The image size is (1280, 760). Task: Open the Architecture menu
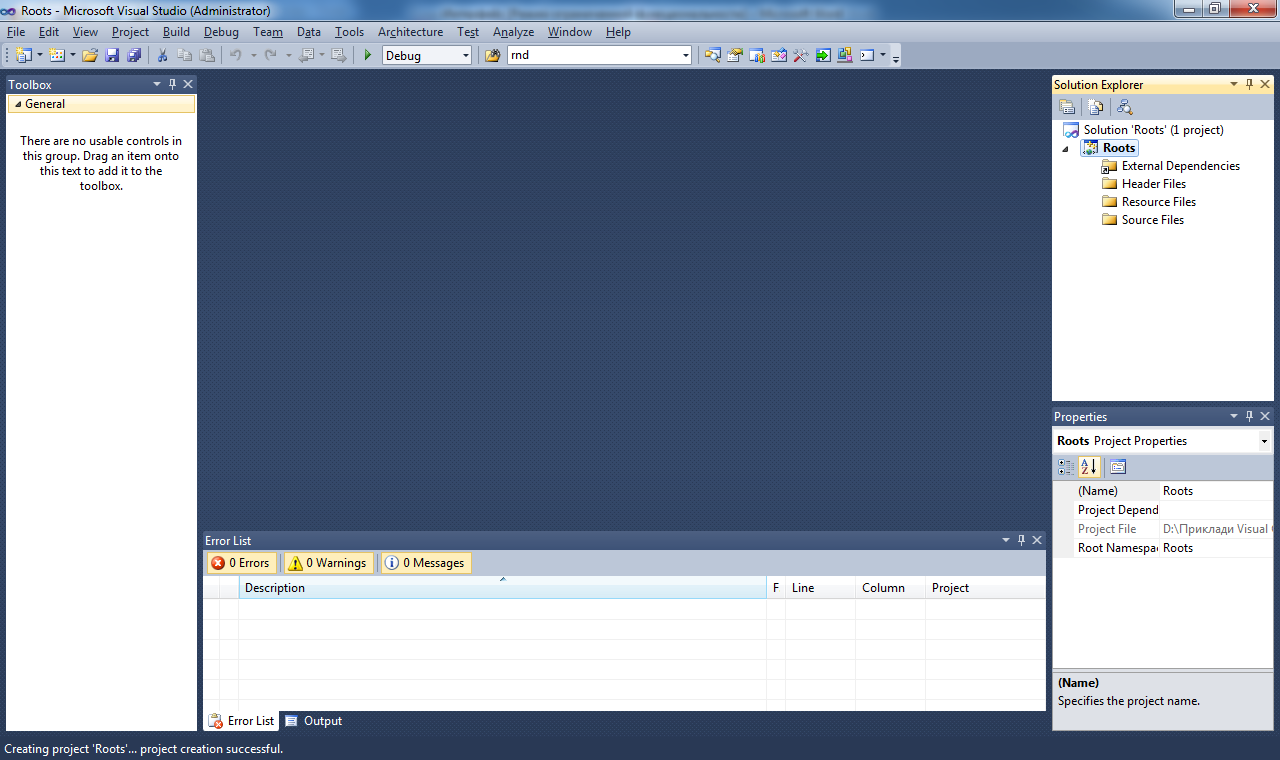[x=410, y=32]
